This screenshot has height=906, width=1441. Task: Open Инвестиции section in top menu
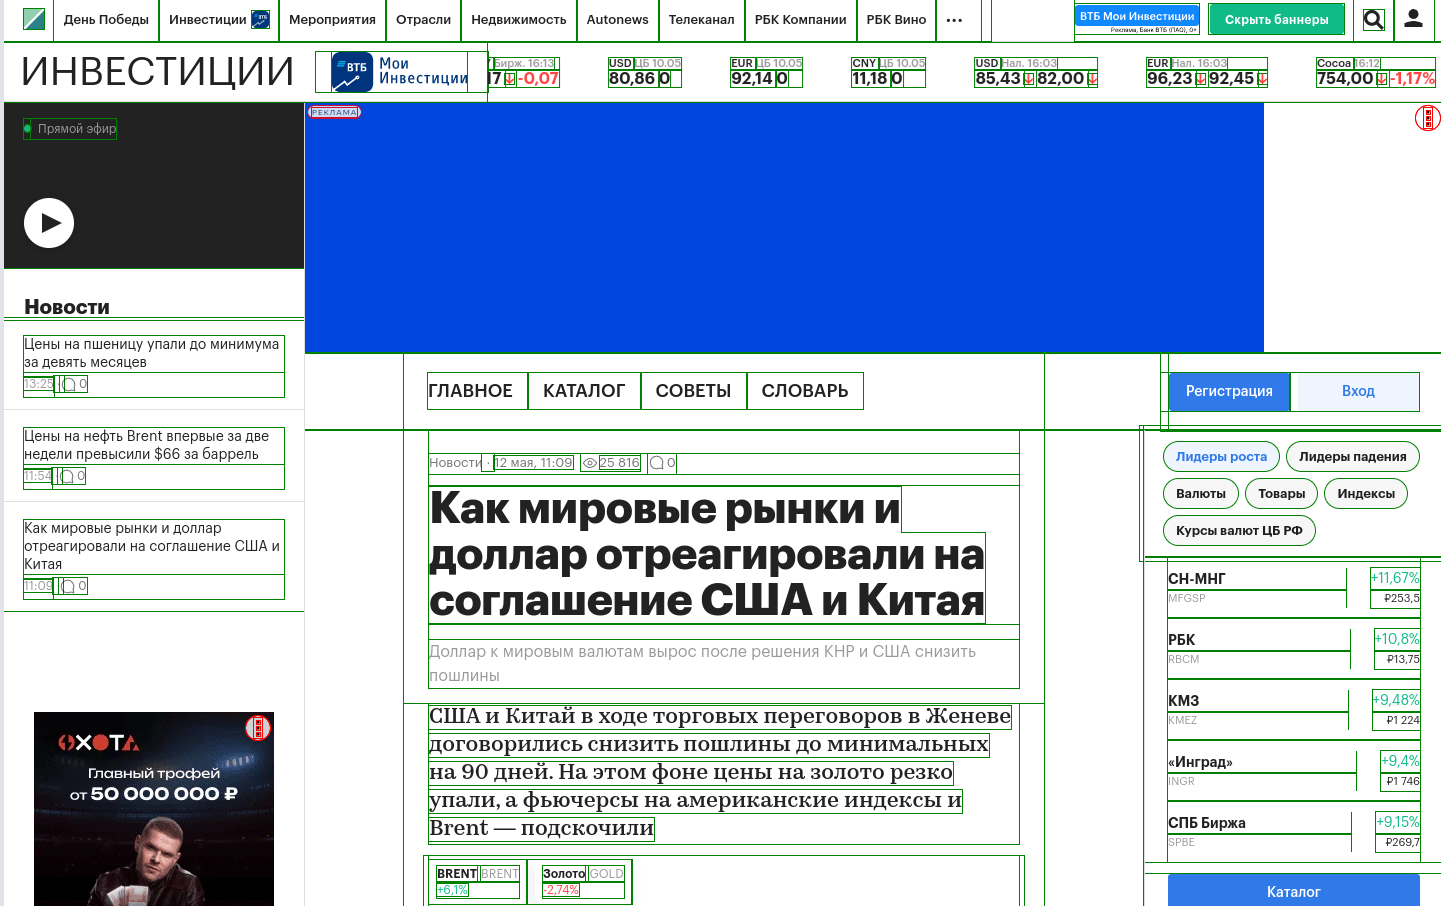click(x=219, y=20)
